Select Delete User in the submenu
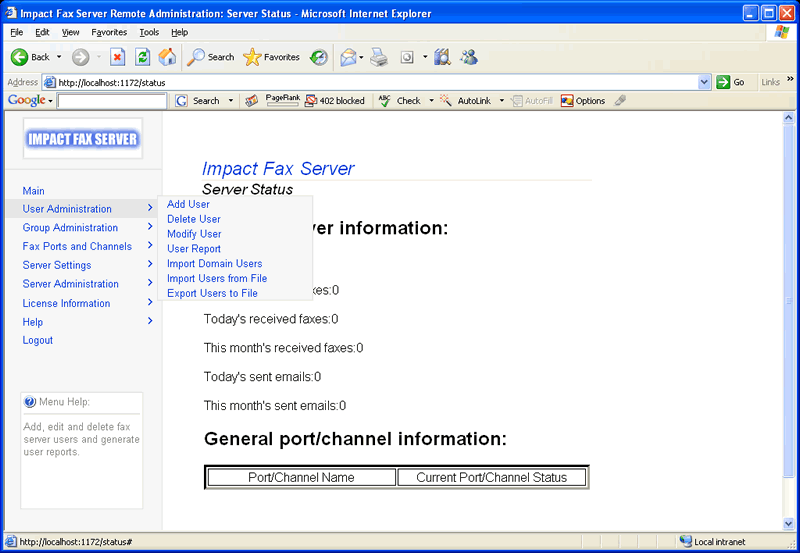The image size is (800, 553). (x=194, y=219)
